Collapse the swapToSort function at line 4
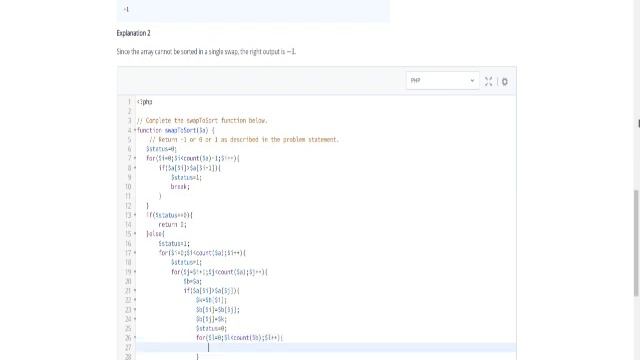This screenshot has height=360, width=640. (135, 130)
